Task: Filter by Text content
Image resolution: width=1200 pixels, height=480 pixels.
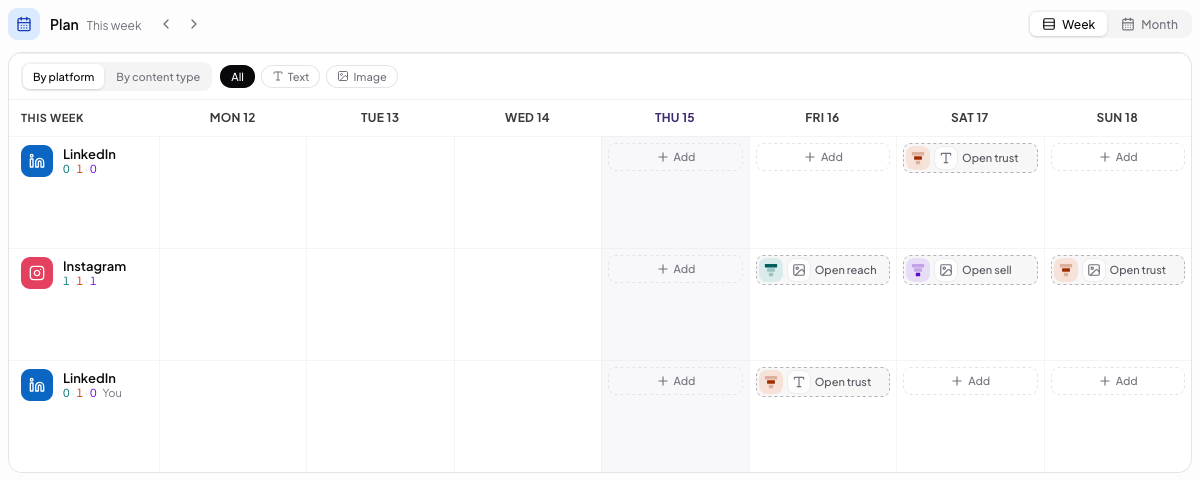Action: coord(290,77)
